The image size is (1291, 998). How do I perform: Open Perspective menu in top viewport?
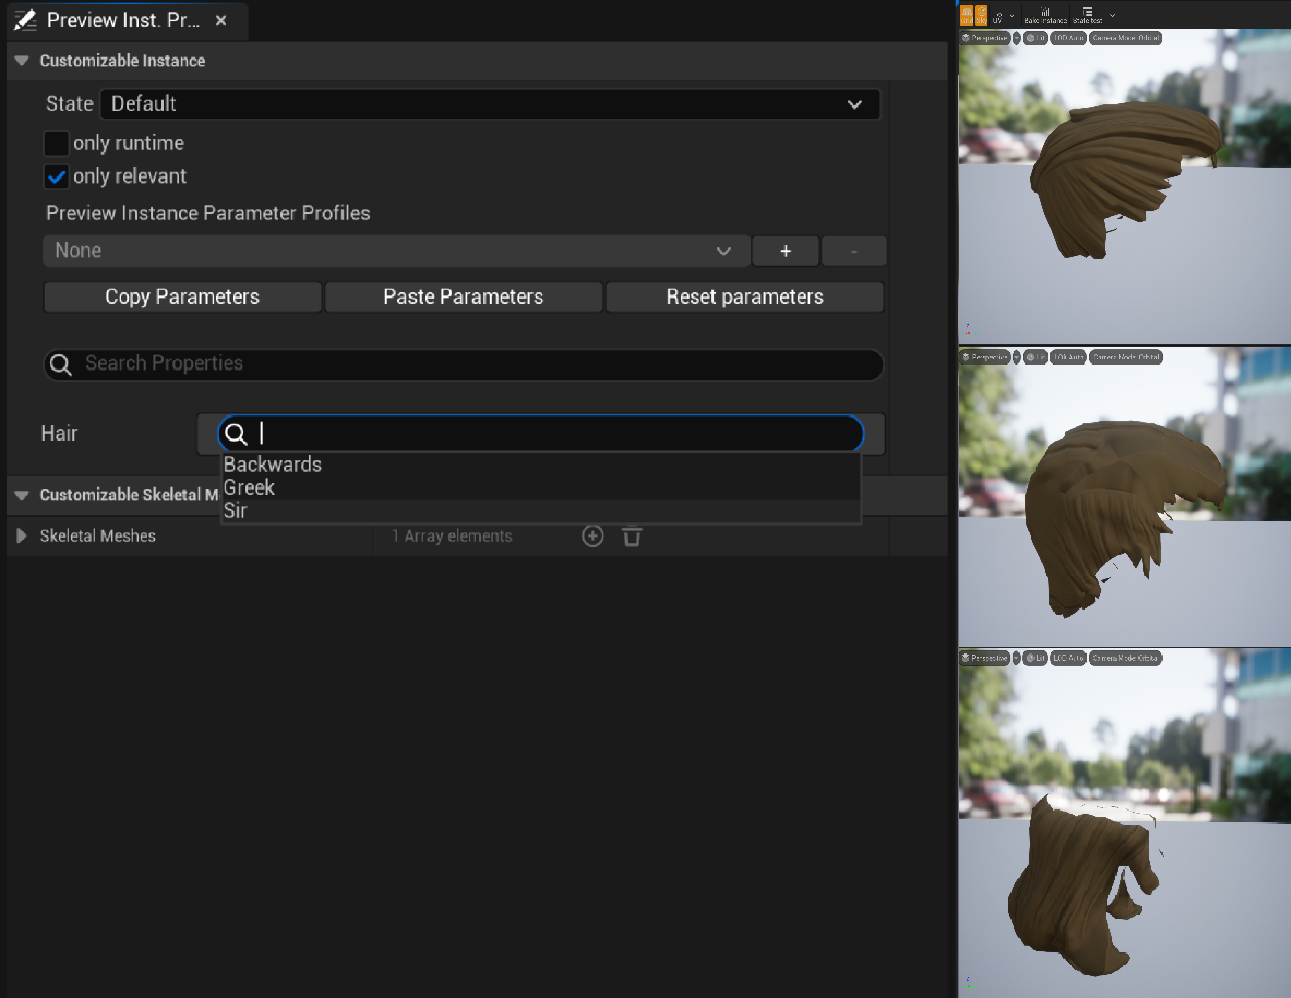tap(985, 38)
